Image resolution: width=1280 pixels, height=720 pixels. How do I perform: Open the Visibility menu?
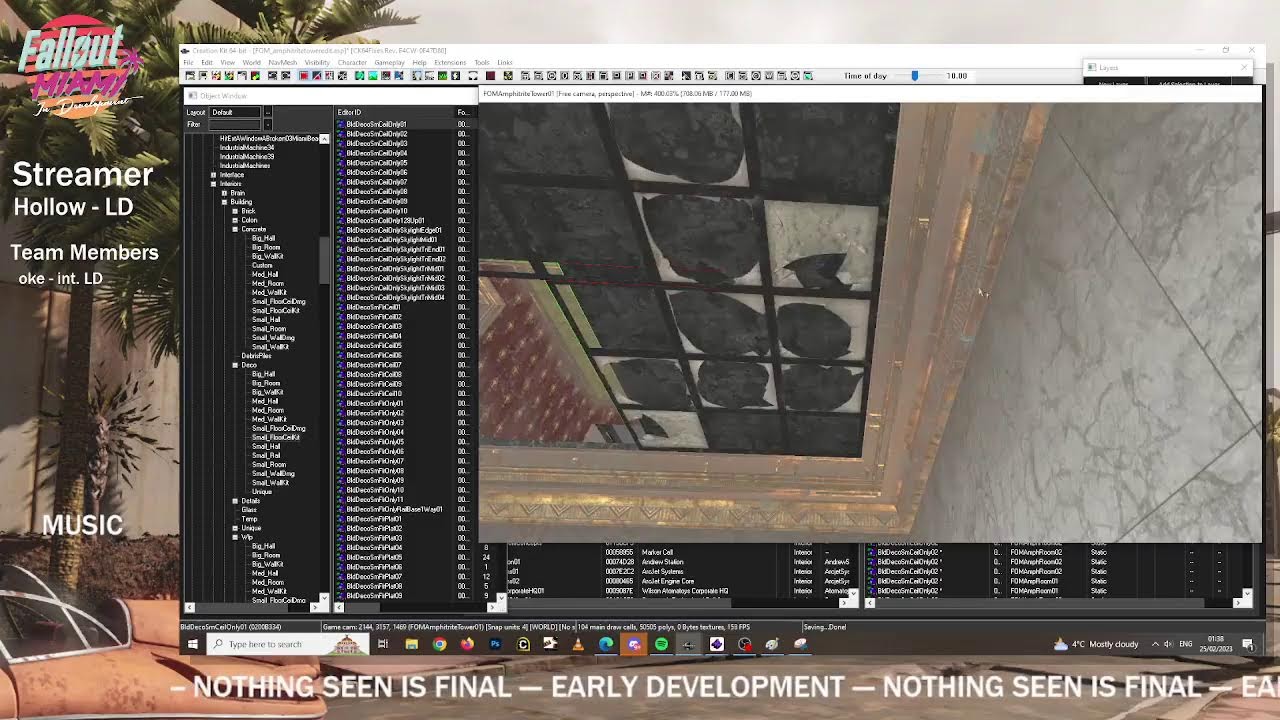coord(317,62)
